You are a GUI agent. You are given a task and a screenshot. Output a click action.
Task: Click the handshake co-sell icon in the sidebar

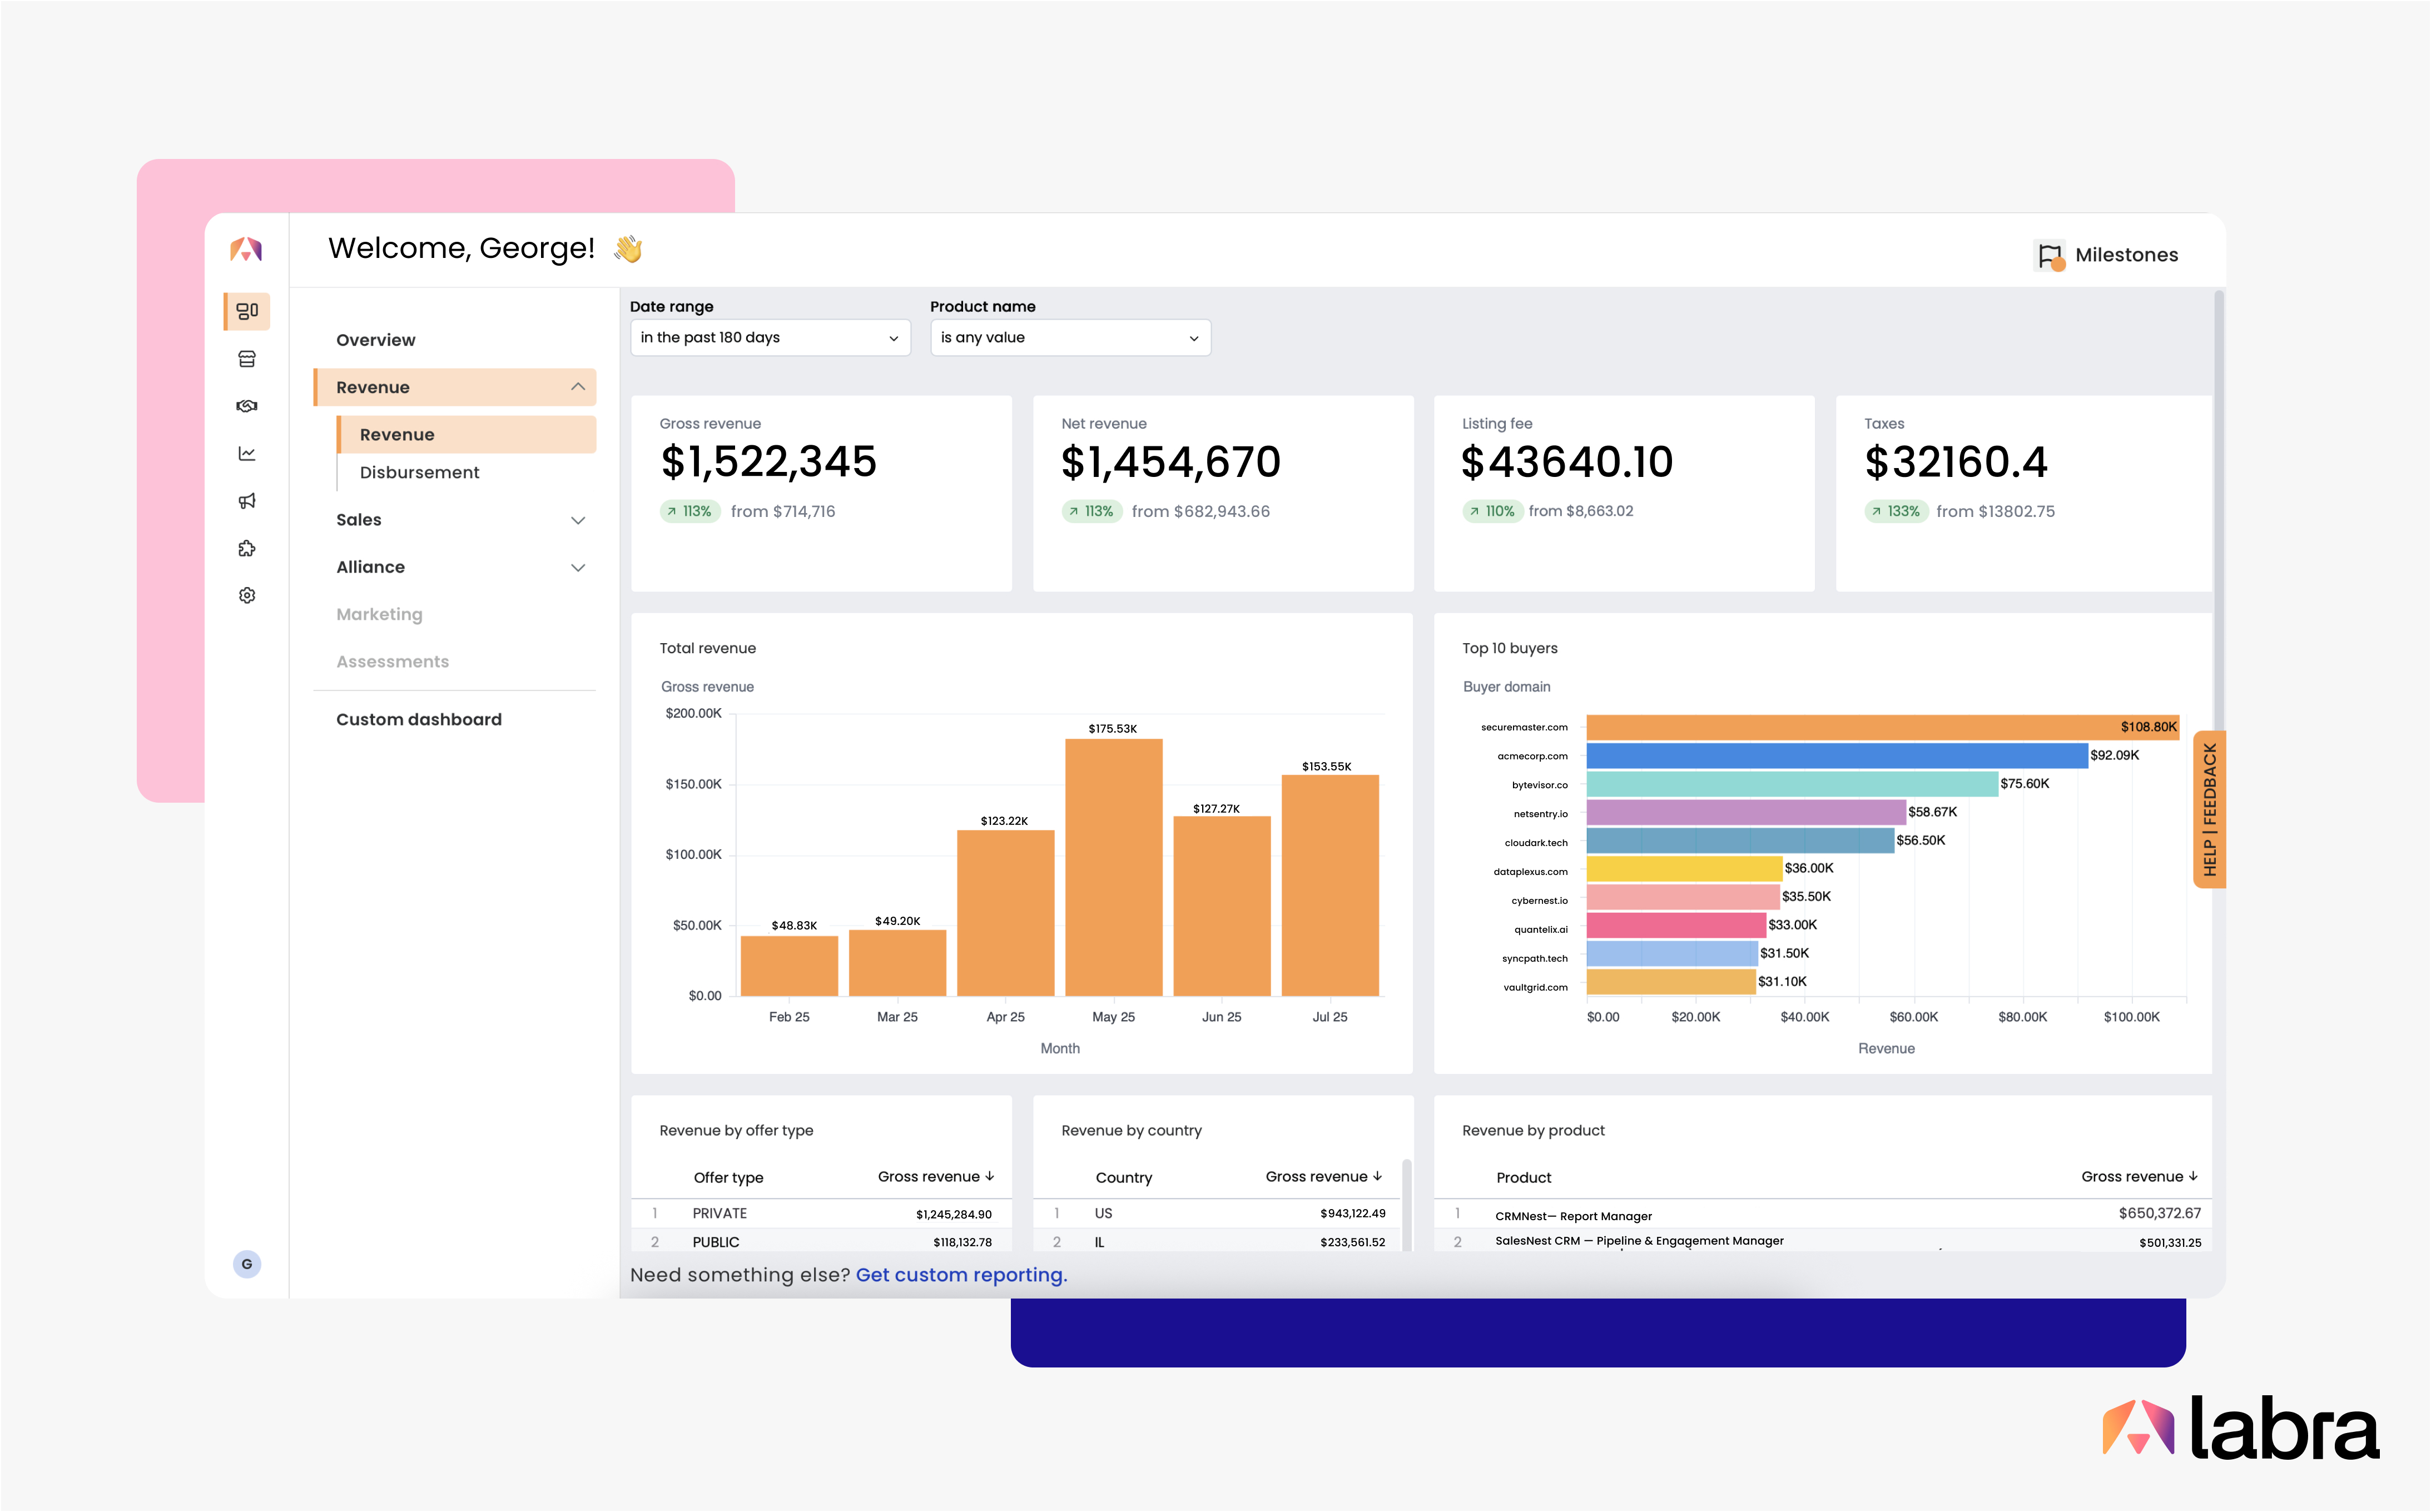pos(247,405)
